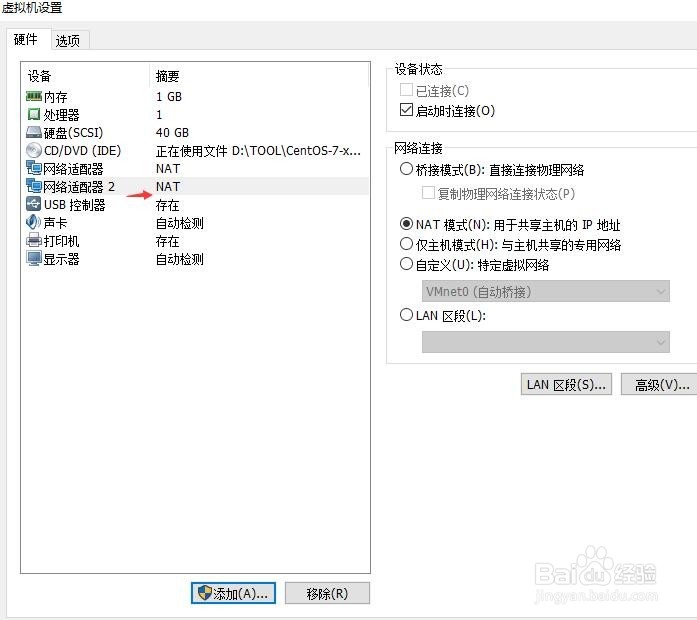This screenshot has width=697, height=620.
Task: Open the VMnet0 (自动桥接) dropdown
Action: tap(545, 291)
